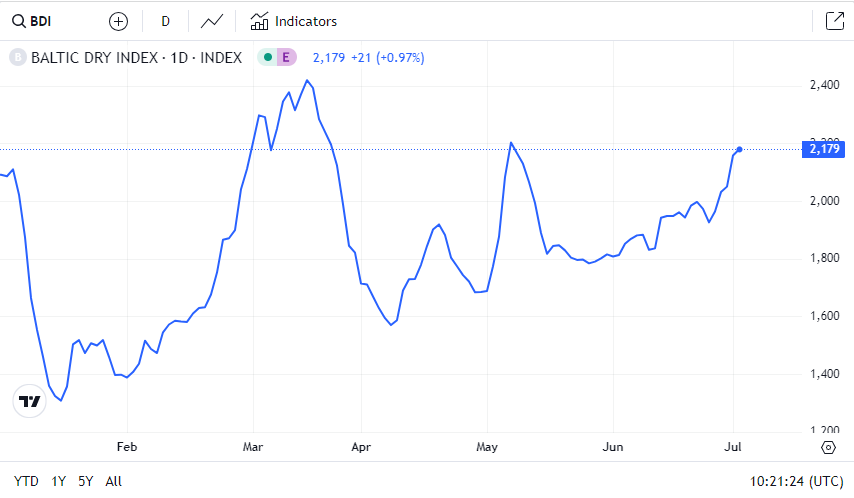Click the green market status dot
This screenshot has width=854, height=498.
[268, 57]
